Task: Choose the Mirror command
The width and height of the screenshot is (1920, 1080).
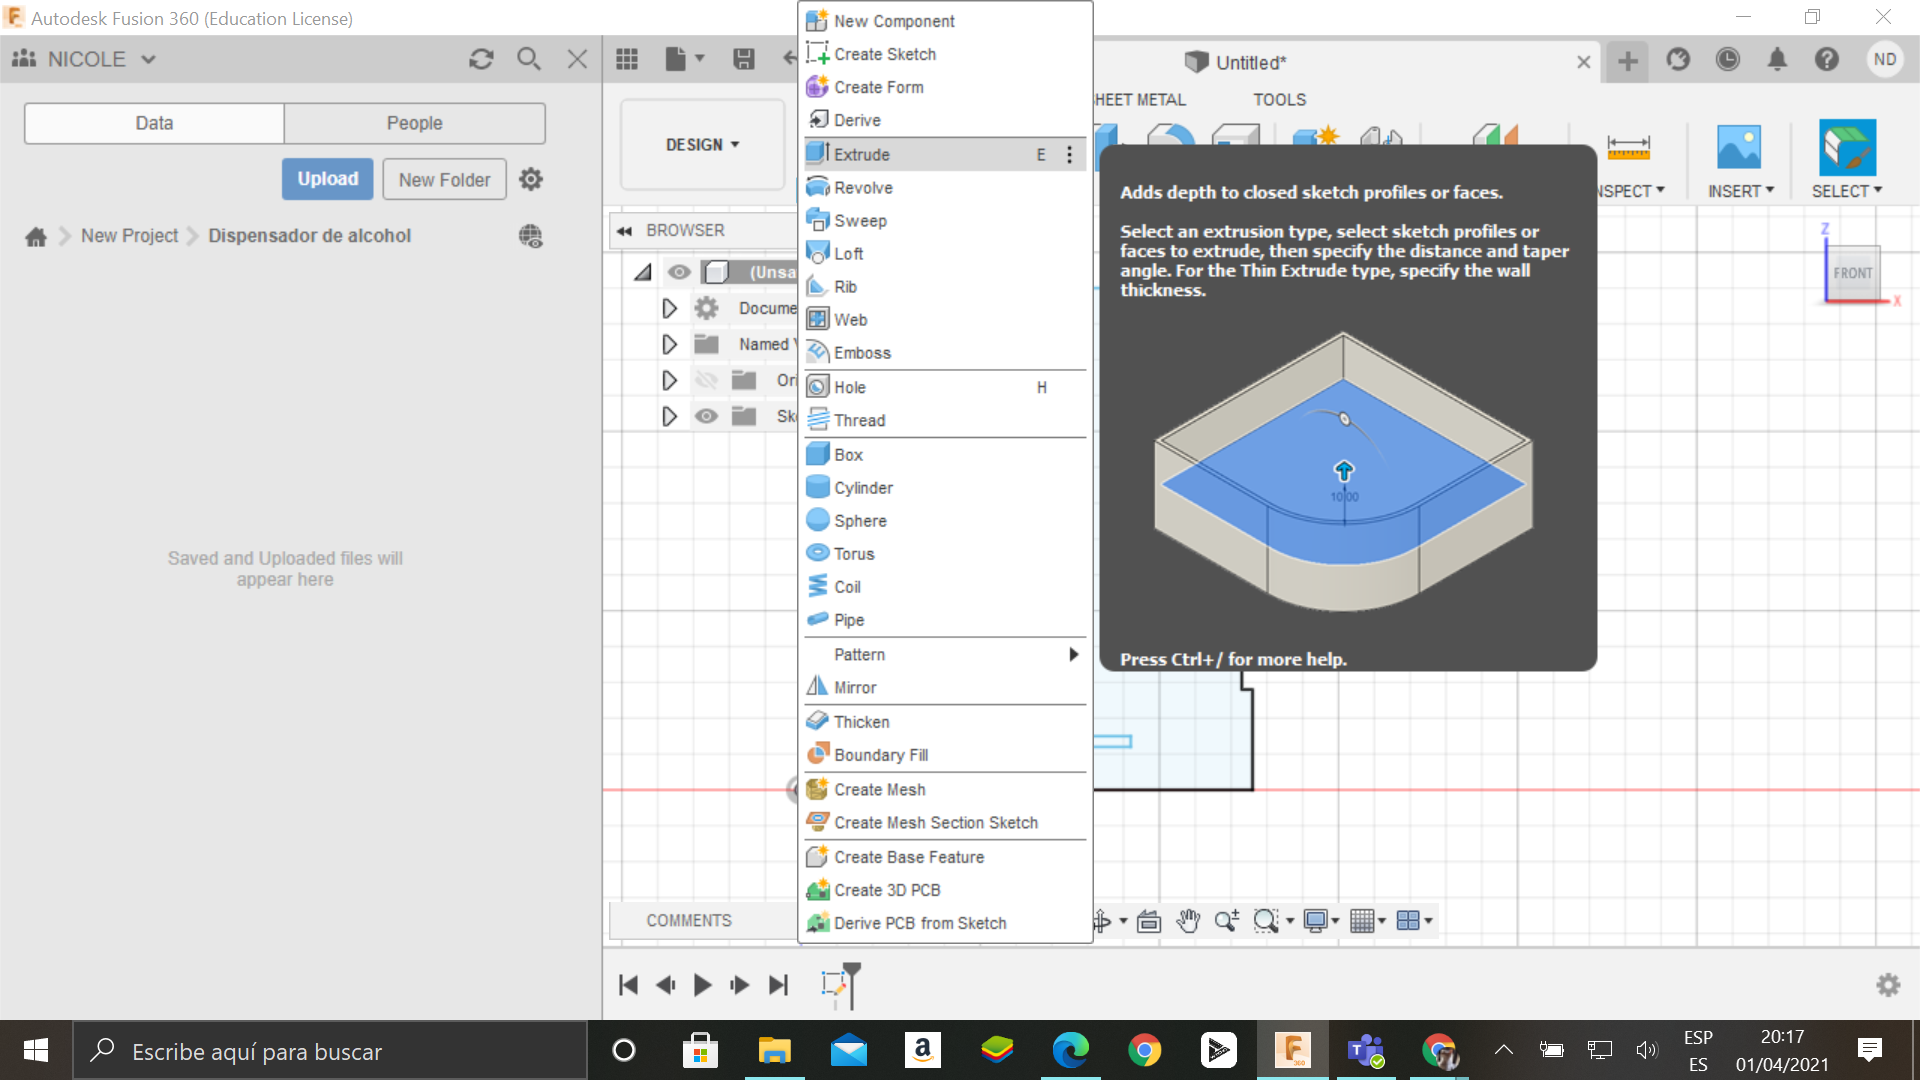Action: (x=944, y=688)
